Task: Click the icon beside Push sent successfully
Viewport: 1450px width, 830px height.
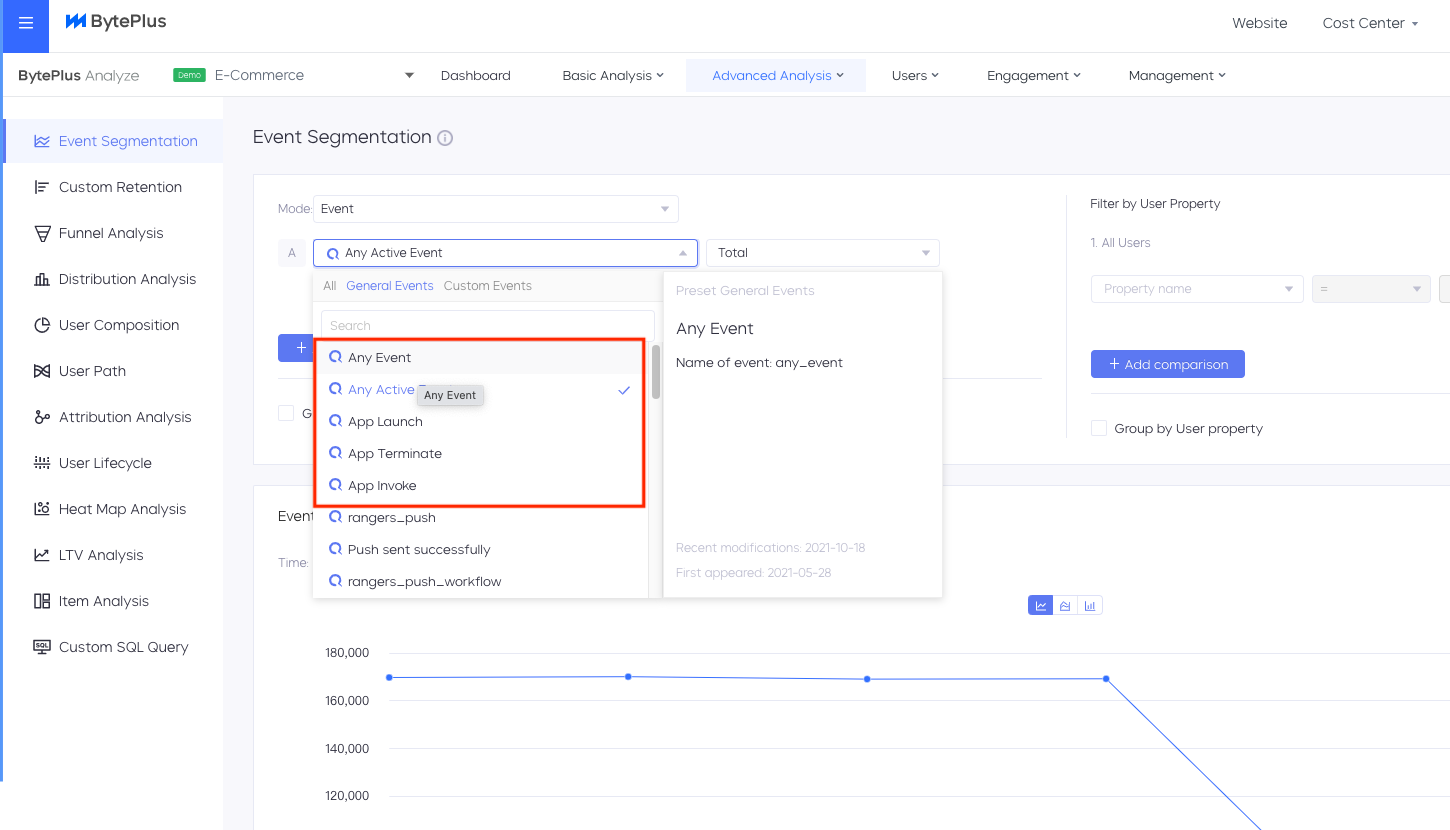Action: coord(336,549)
